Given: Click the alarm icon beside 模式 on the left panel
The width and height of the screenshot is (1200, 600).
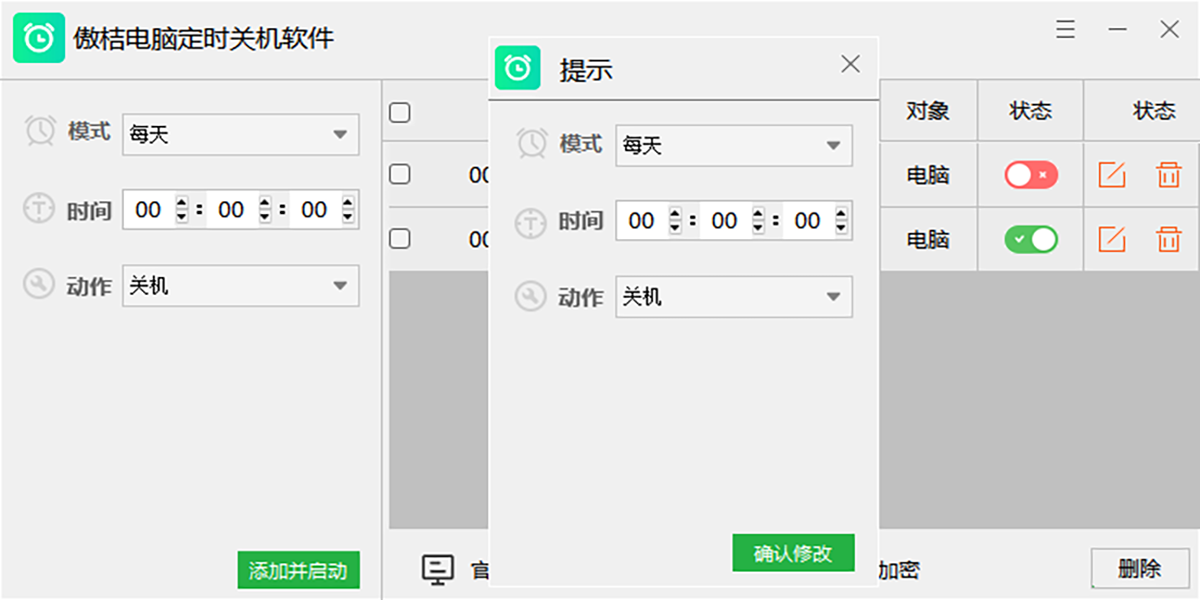Looking at the screenshot, I should (40, 130).
